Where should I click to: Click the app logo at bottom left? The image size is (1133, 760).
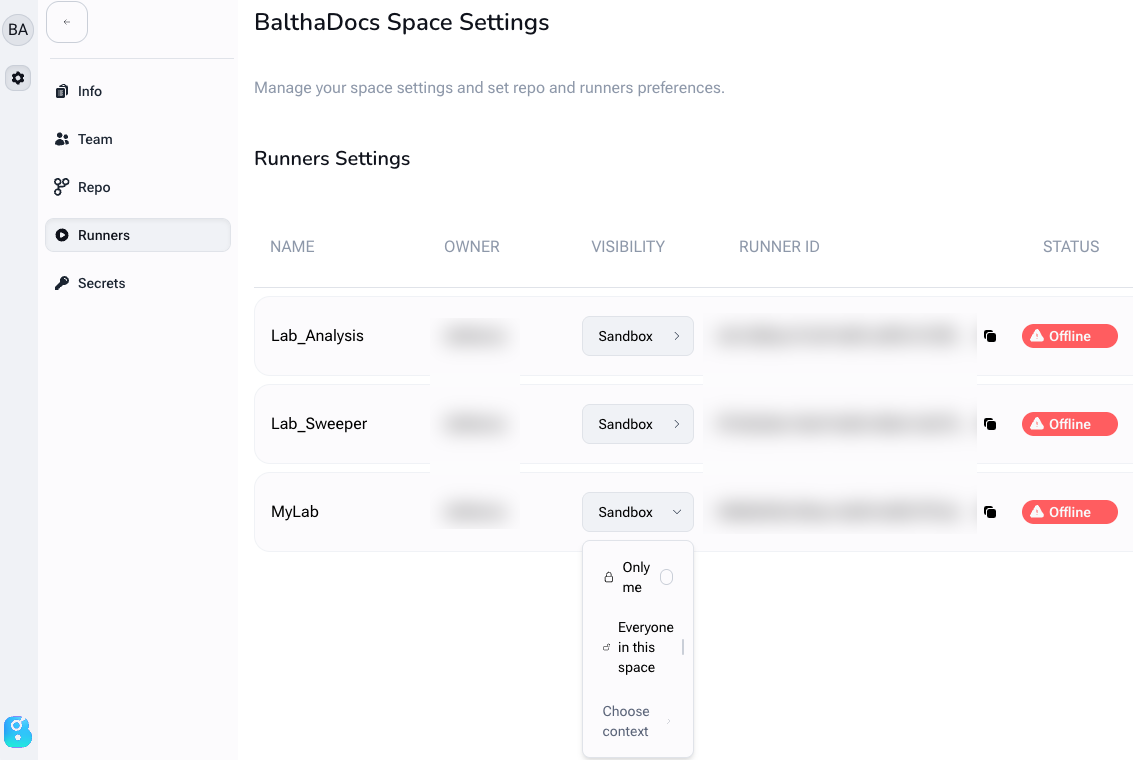[x=18, y=732]
